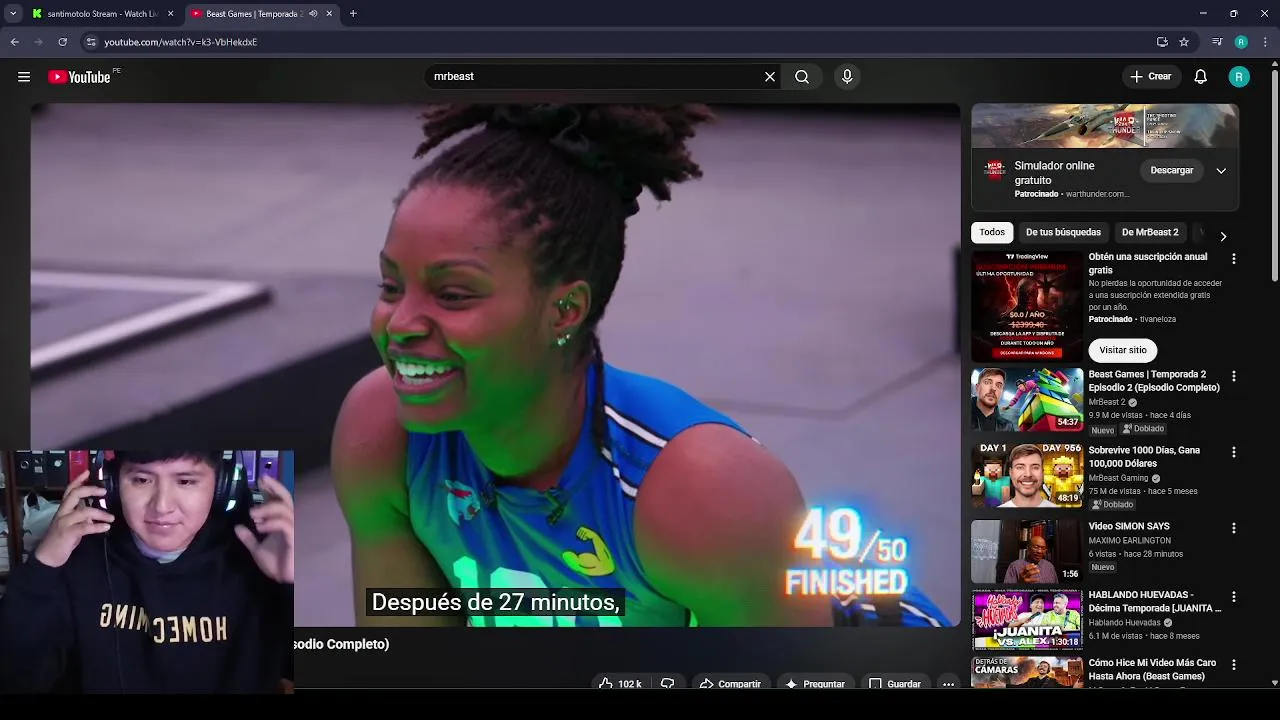Screen dimensions: 1280x720
Task: Close the santimotolo Stream tab
Action: (x=171, y=14)
